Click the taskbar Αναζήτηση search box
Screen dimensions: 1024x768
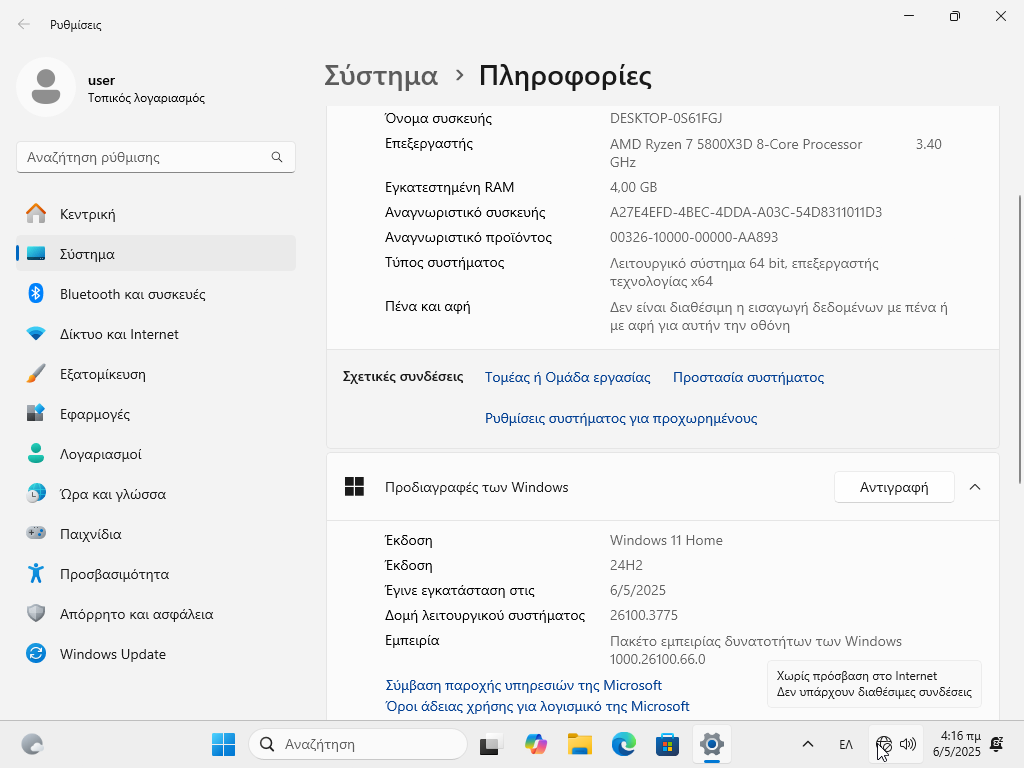pyautogui.click(x=358, y=744)
